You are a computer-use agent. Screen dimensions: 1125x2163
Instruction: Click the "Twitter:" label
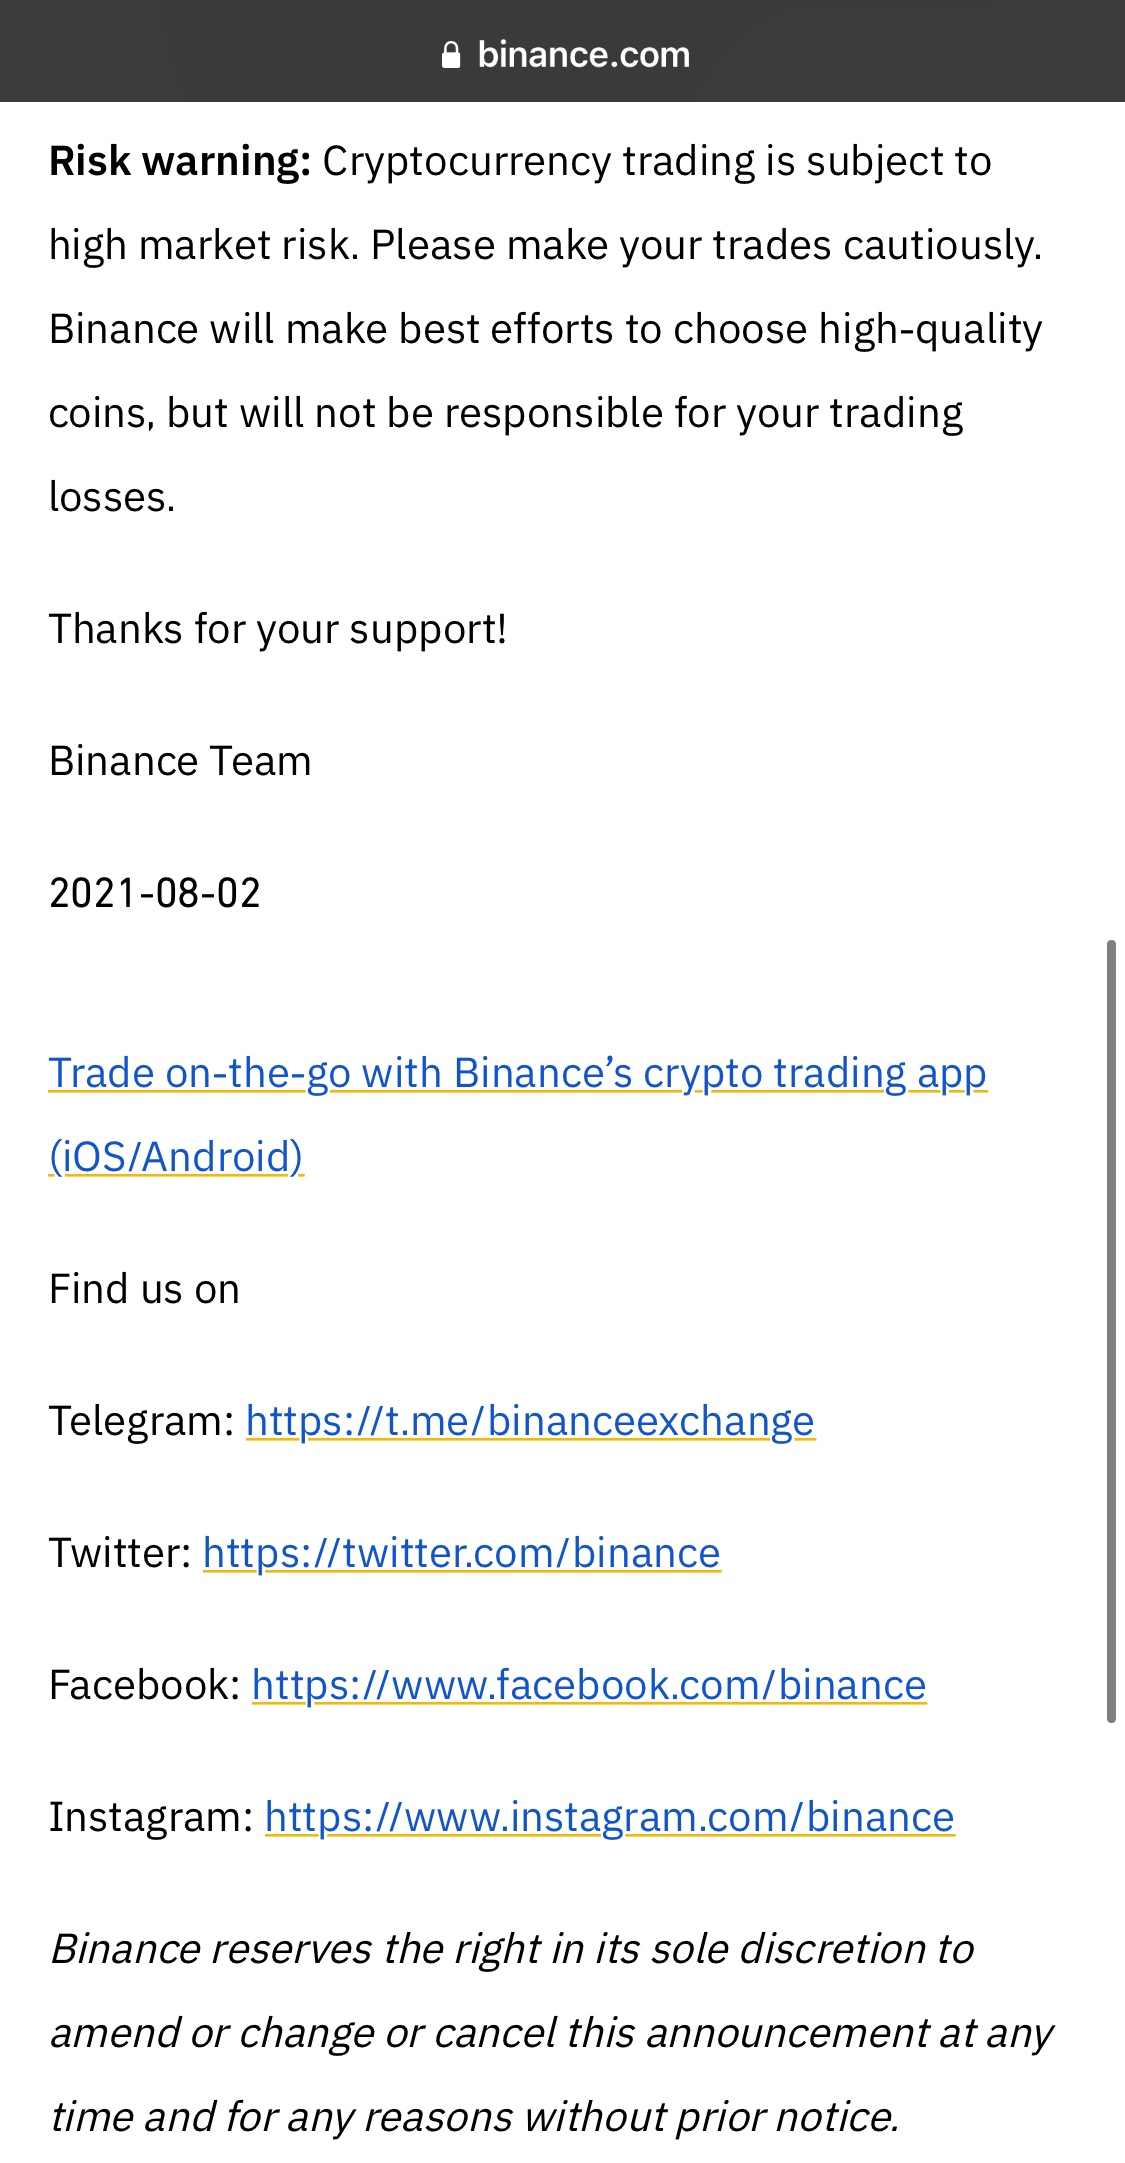point(120,1553)
